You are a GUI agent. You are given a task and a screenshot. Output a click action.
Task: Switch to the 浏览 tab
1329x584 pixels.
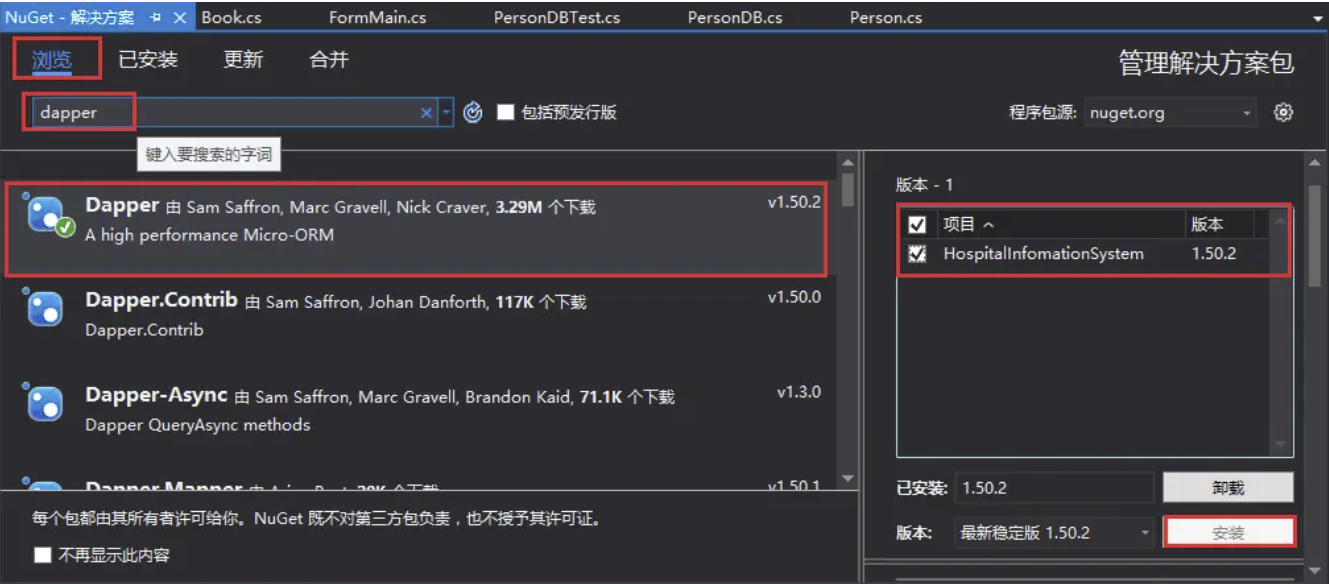(x=51, y=59)
